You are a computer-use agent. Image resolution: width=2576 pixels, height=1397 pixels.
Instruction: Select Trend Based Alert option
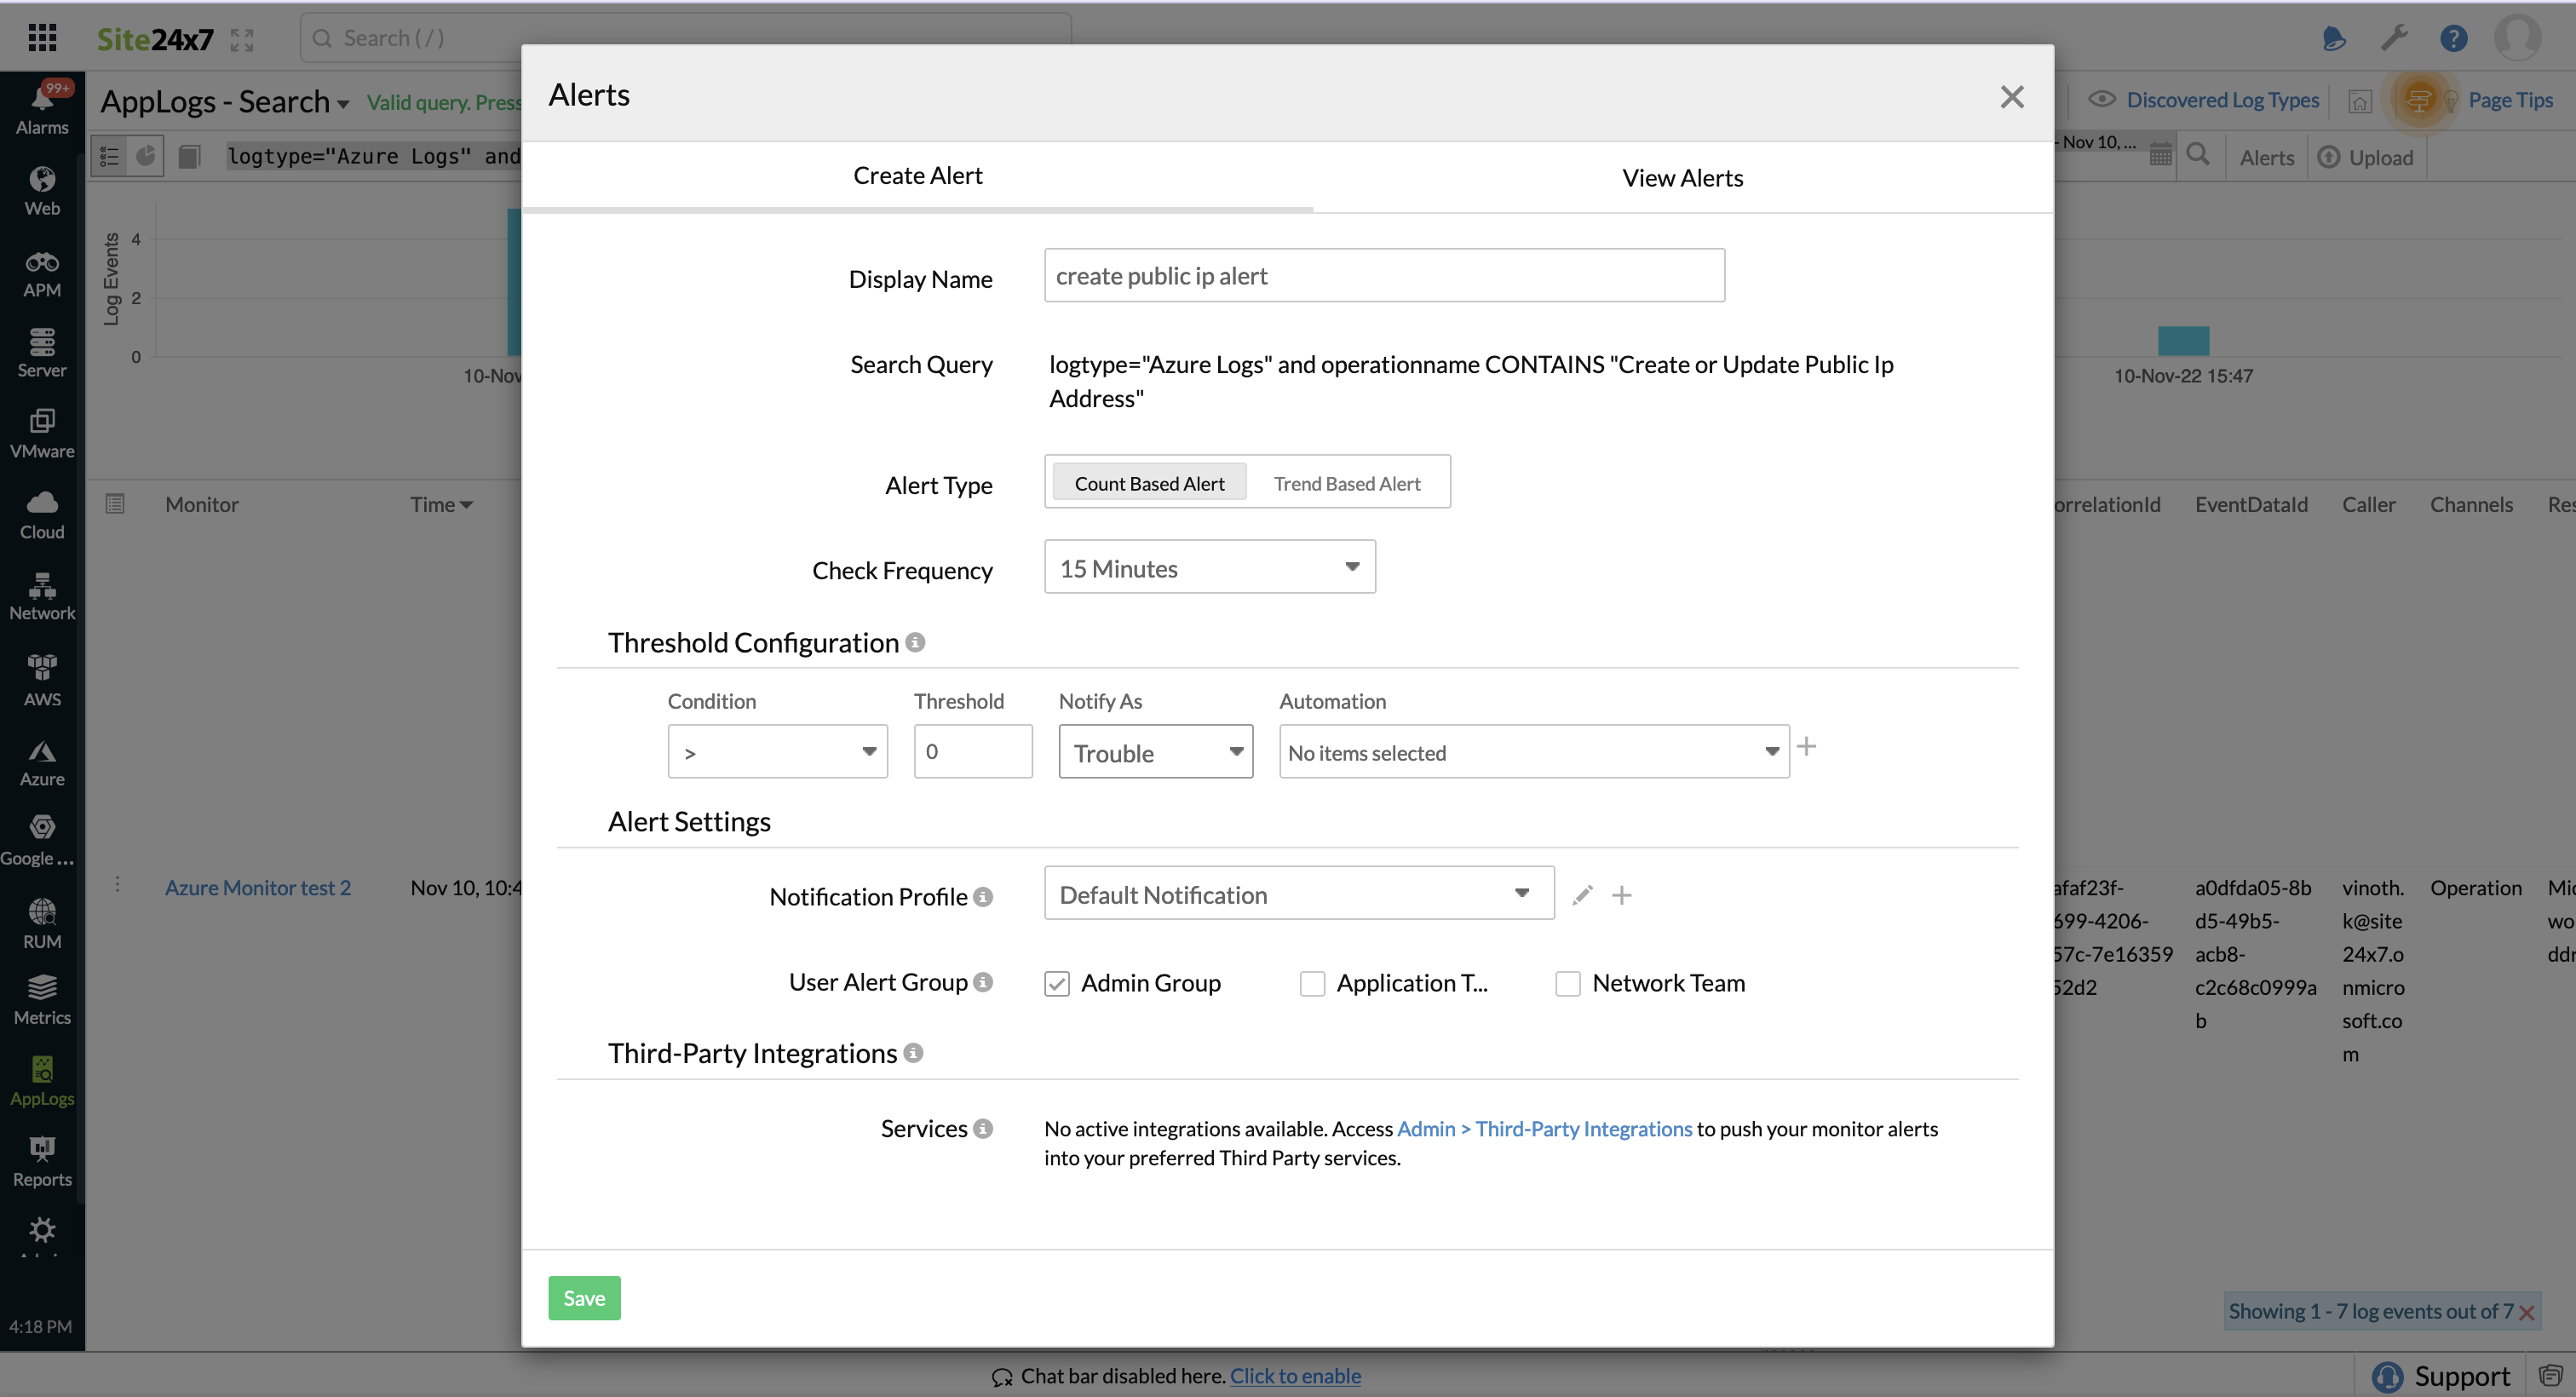pyautogui.click(x=1346, y=484)
